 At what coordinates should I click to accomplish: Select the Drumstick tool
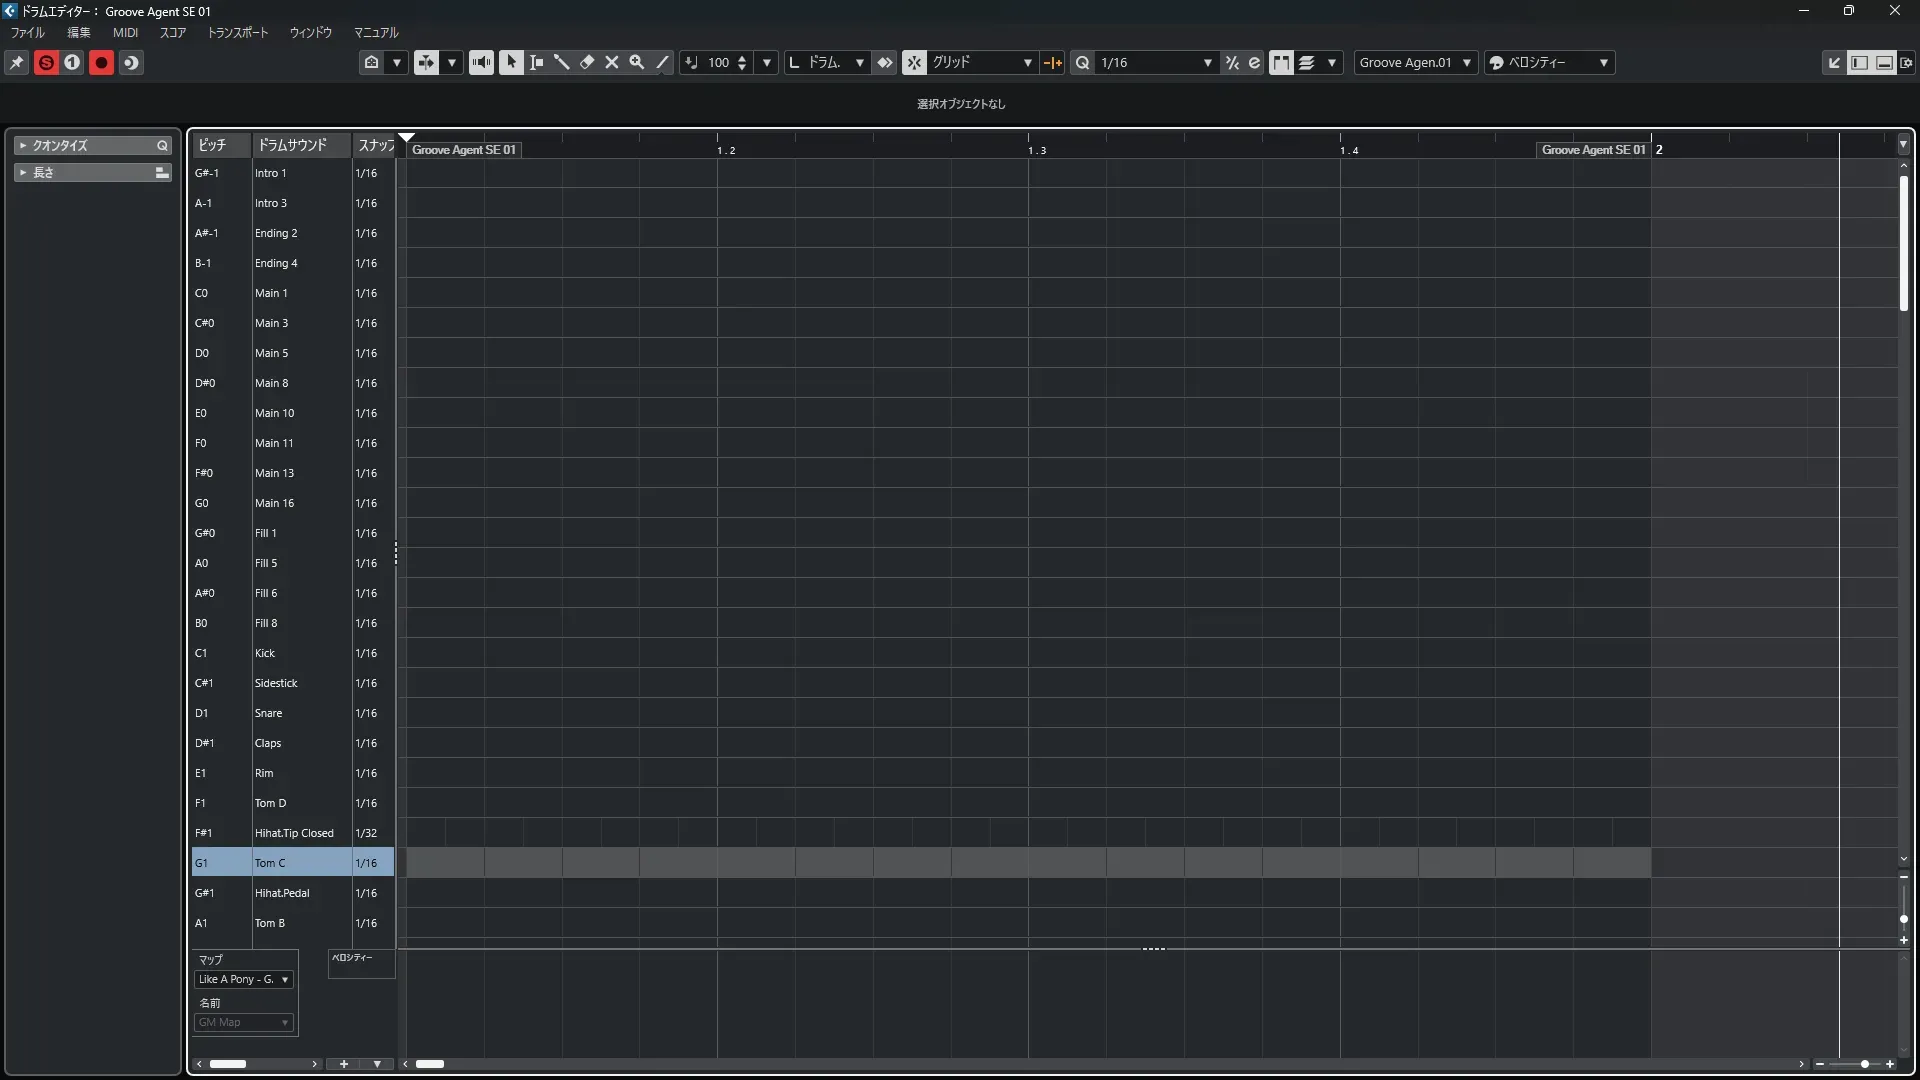click(561, 62)
